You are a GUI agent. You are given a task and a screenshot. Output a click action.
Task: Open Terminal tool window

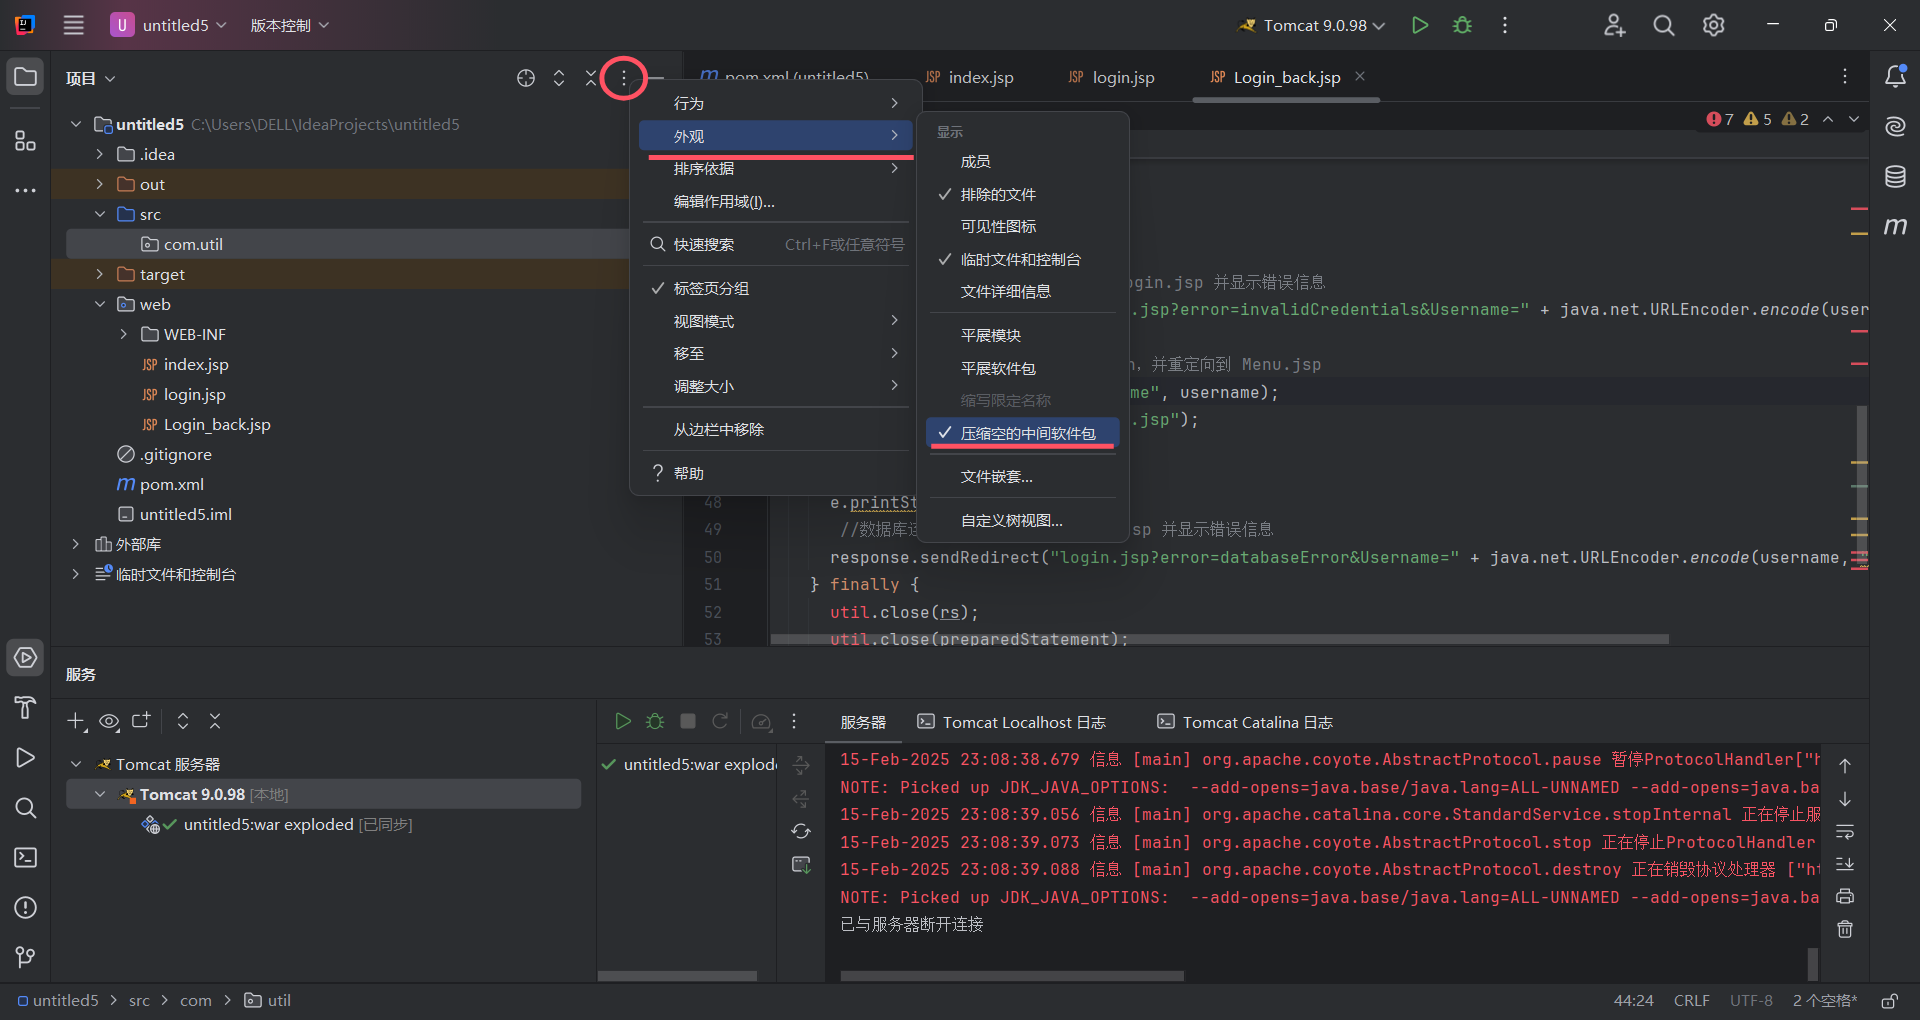click(26, 858)
